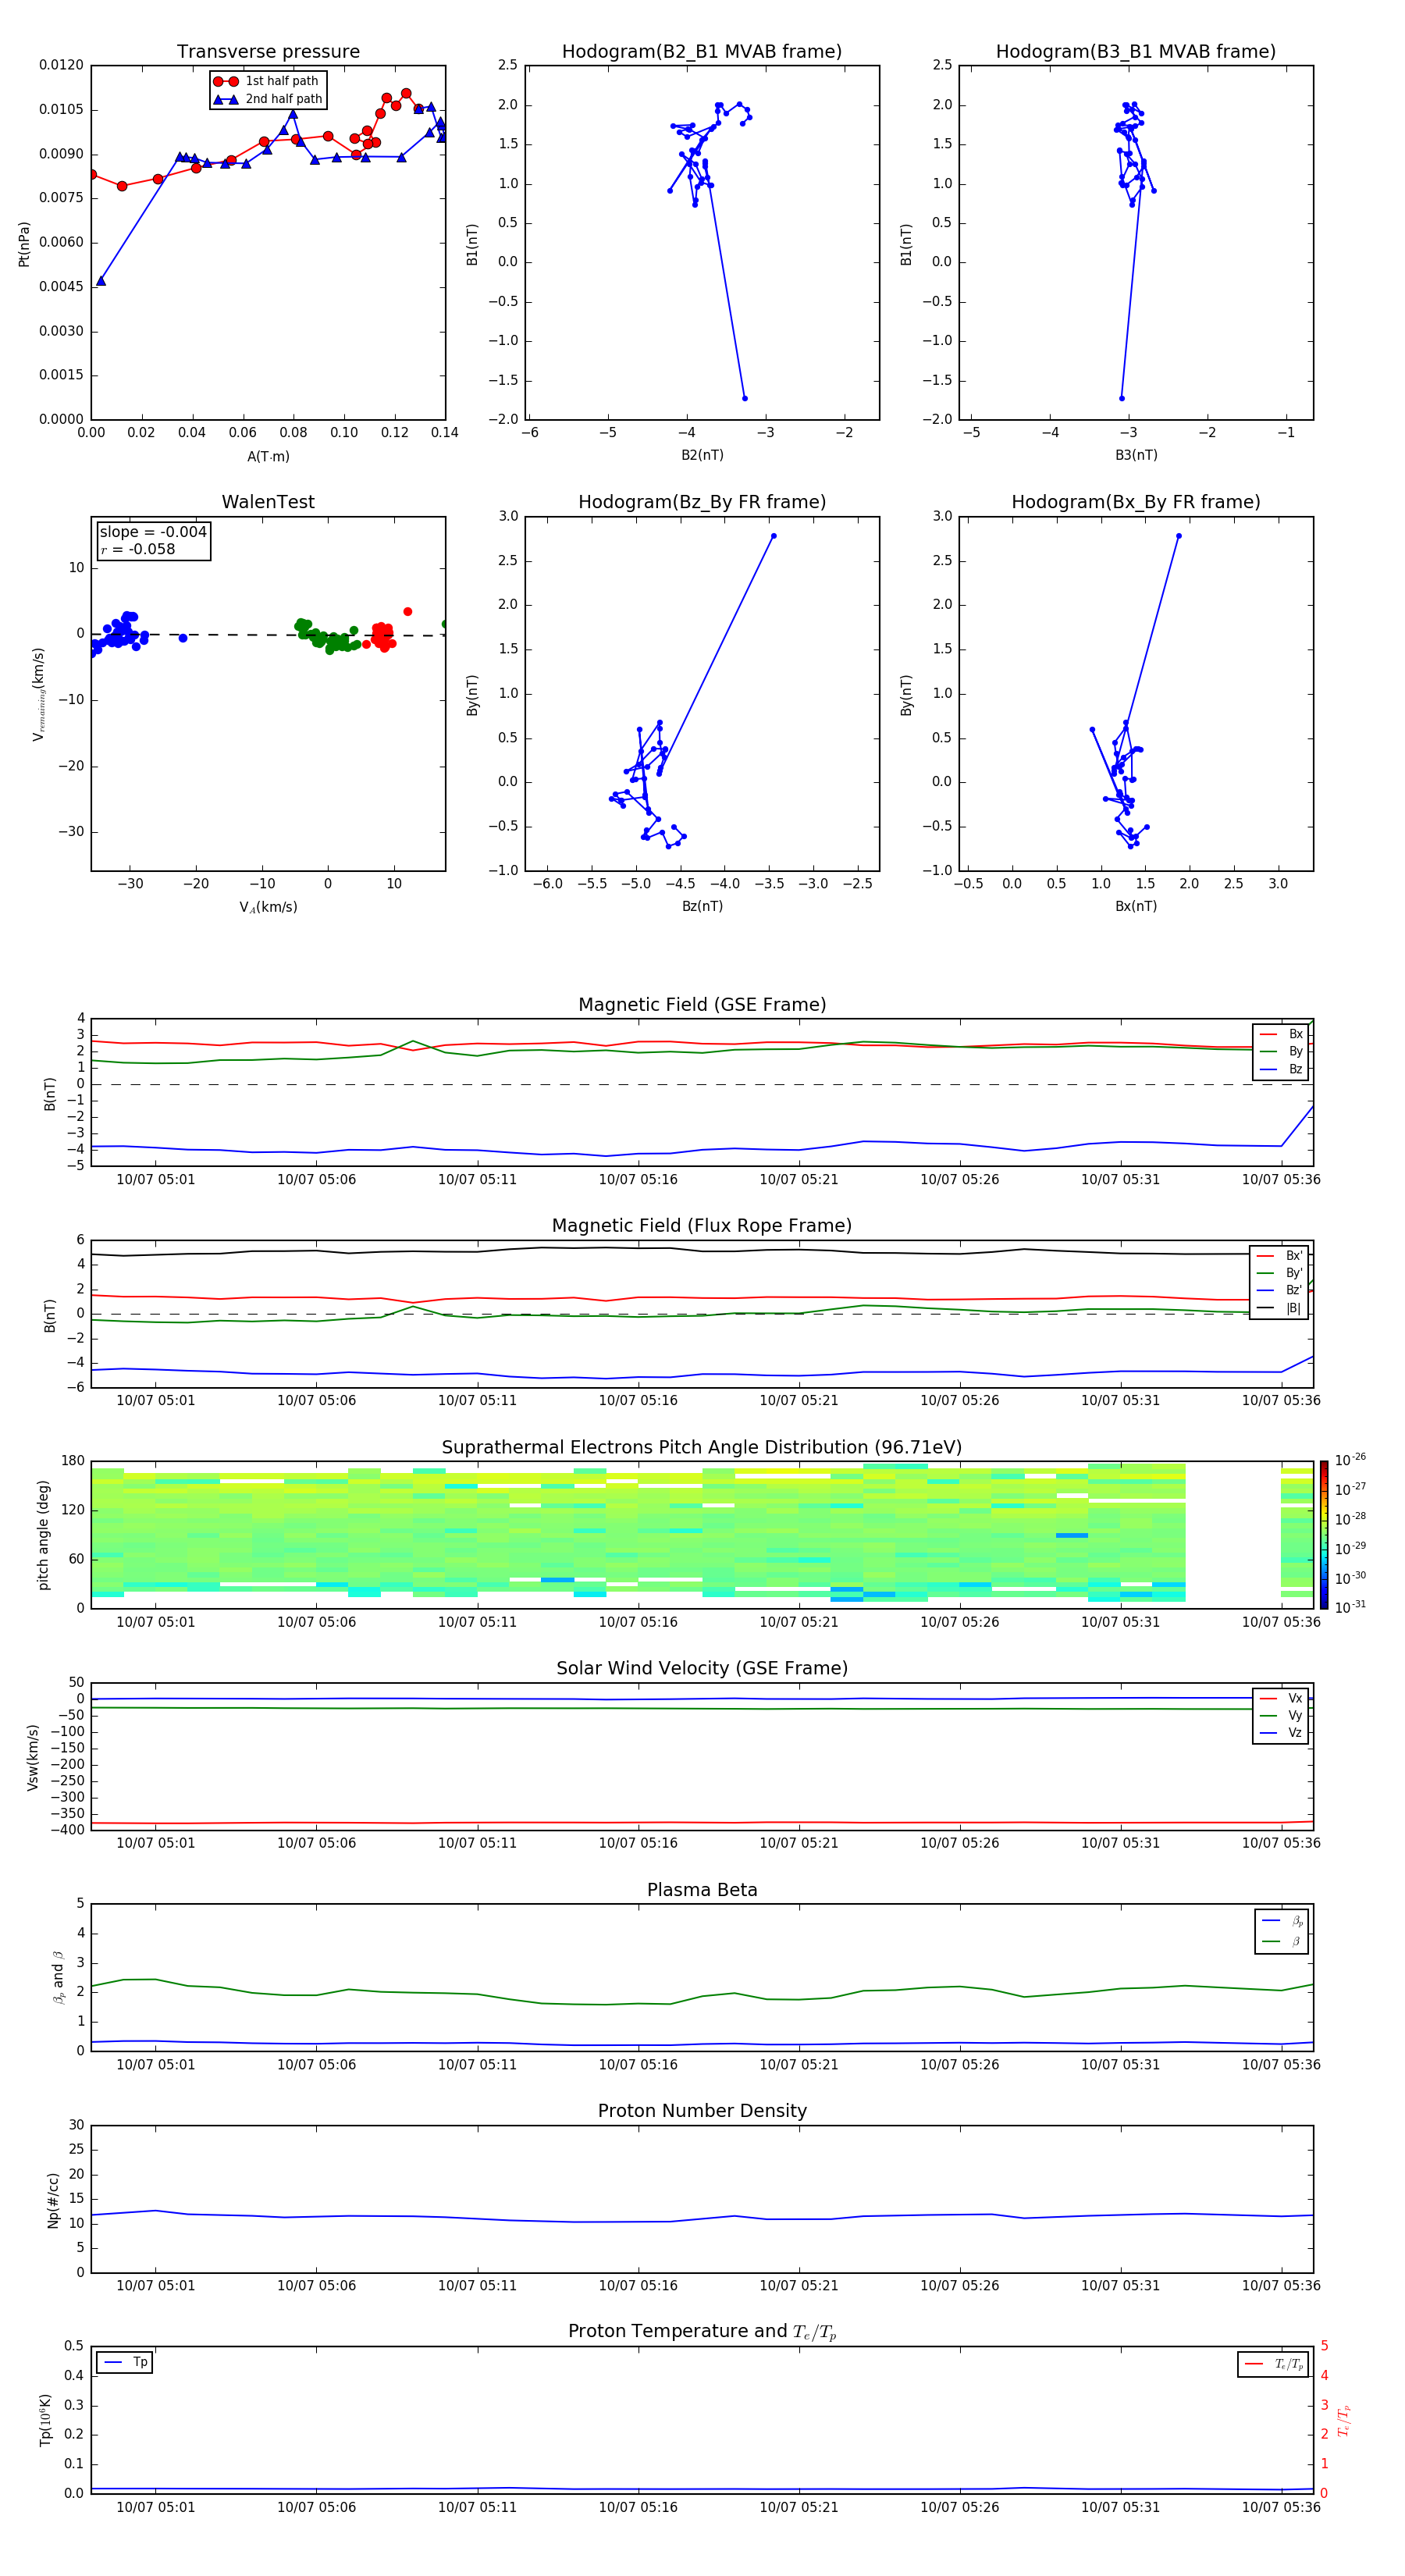The image size is (1405, 2576).
Task: Click the "r = -0.058" annotation
Action: [x=138, y=549]
